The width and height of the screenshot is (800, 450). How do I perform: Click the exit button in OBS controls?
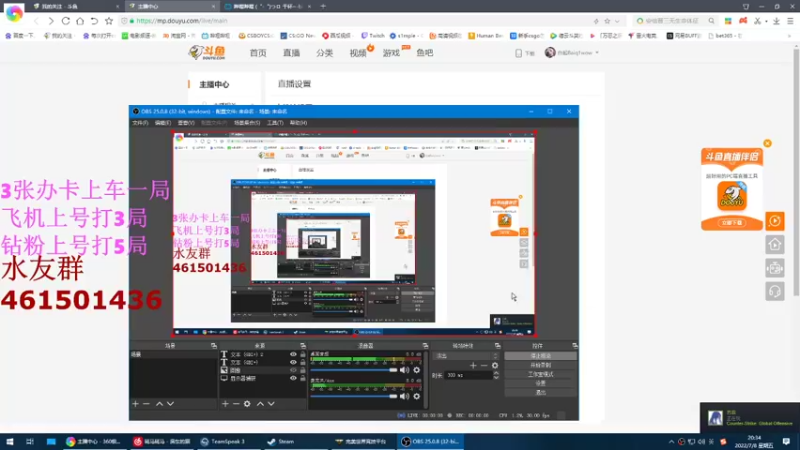click(x=540, y=392)
